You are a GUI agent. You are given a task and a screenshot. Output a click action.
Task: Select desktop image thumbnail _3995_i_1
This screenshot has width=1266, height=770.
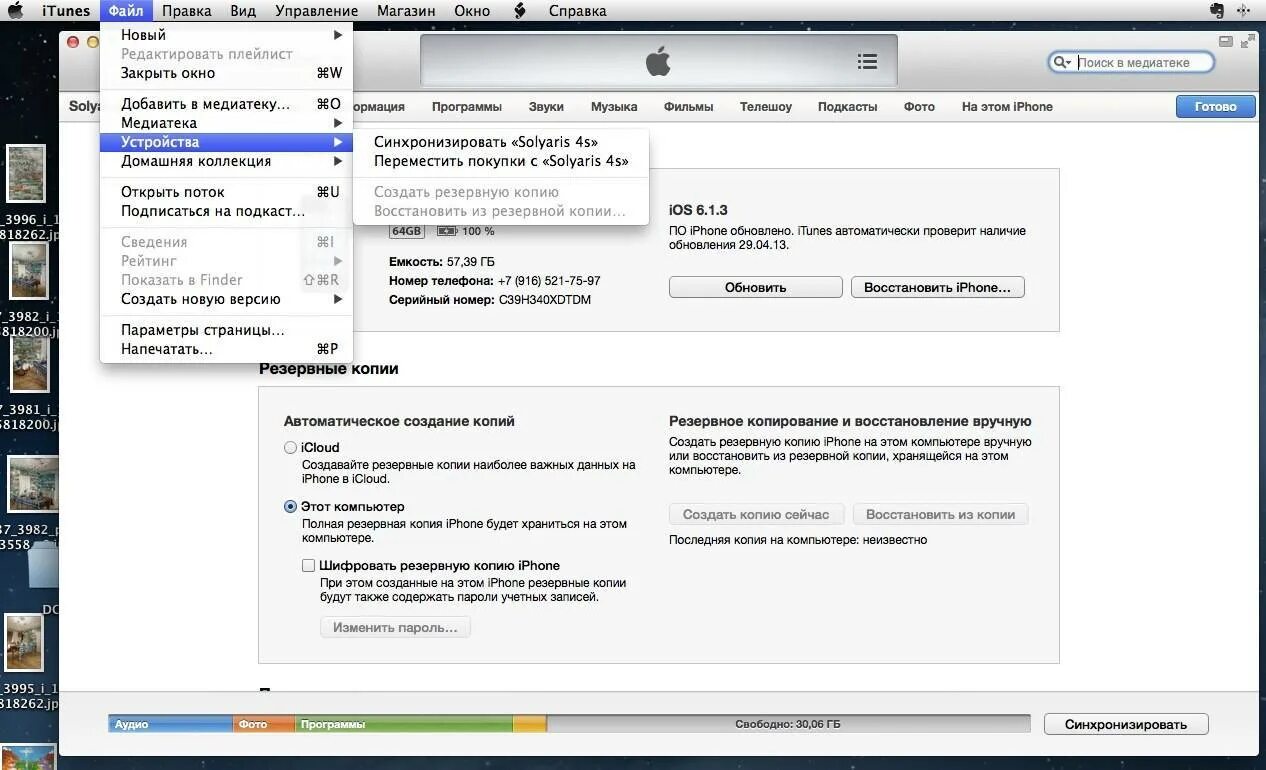point(23,642)
